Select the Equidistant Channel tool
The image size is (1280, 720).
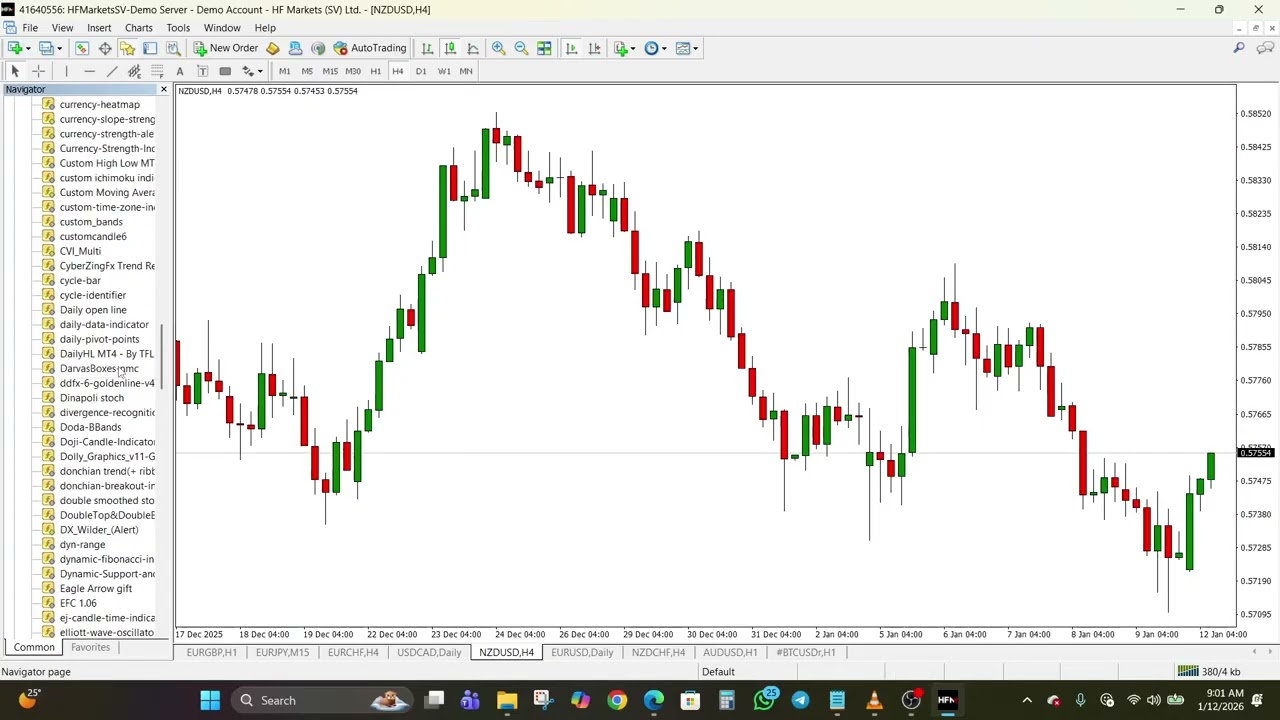click(x=134, y=71)
